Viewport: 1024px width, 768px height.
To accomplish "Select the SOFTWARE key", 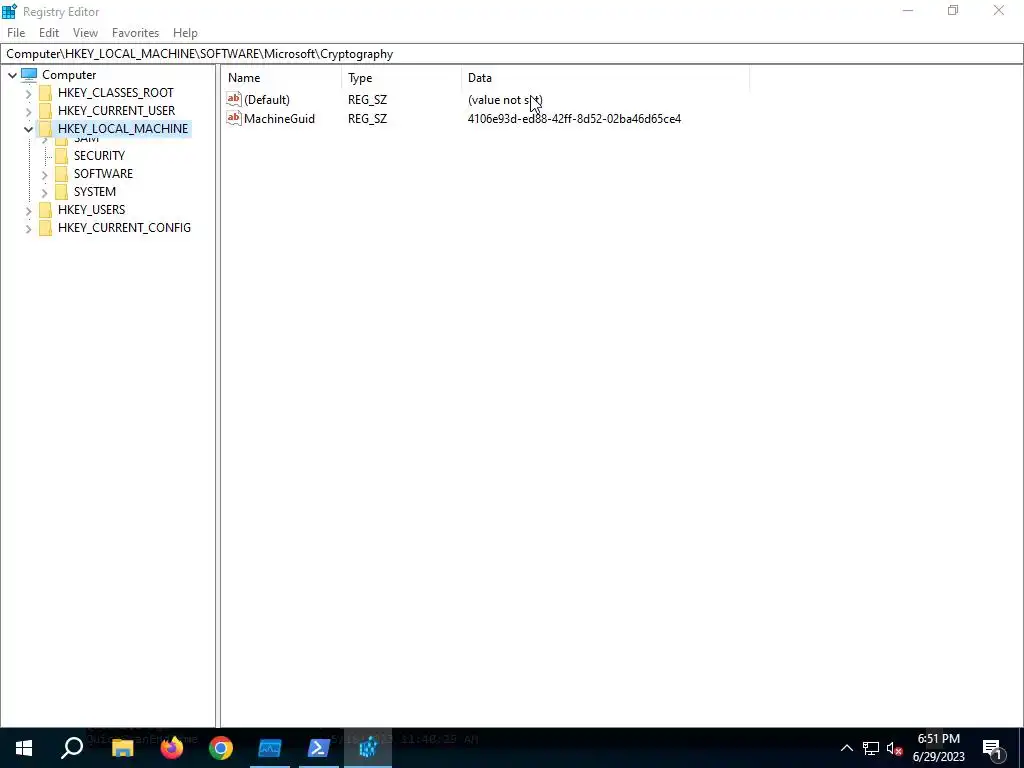I will click(103, 174).
